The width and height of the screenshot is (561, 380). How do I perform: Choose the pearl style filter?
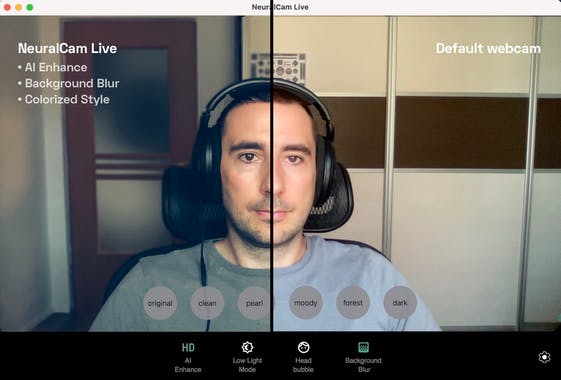coord(254,303)
